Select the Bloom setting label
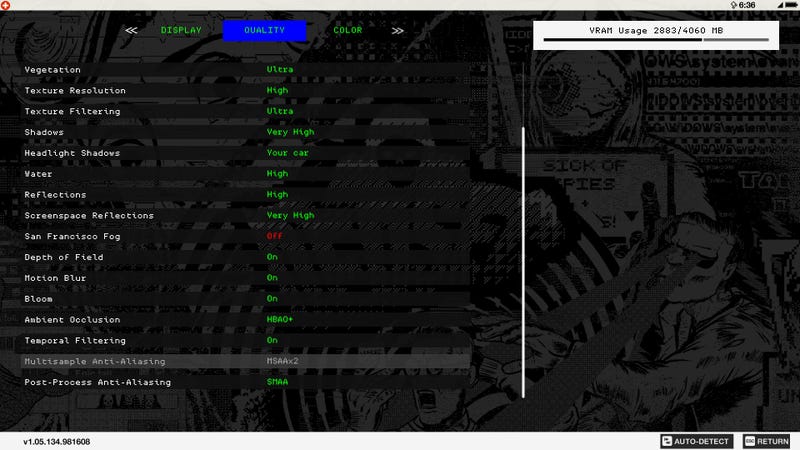Viewport: 800px width, 450px height. click(38, 299)
